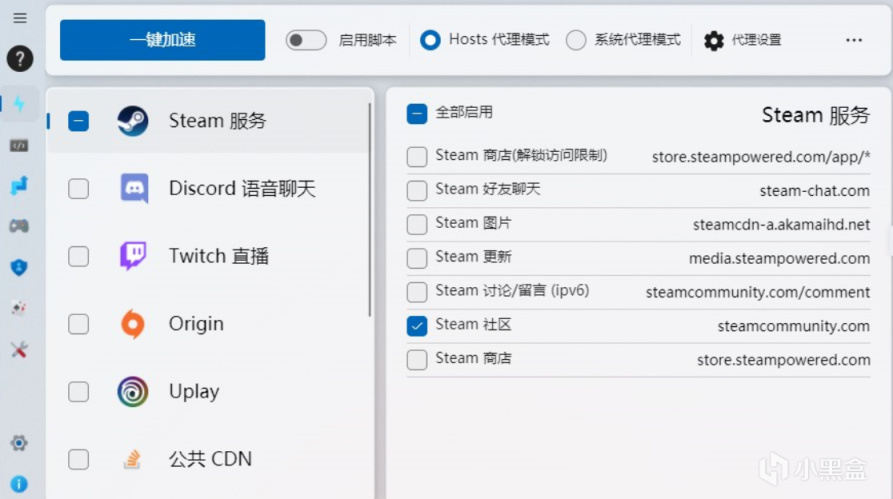Click the 一键加速 button
The image size is (893, 499).
point(162,40)
